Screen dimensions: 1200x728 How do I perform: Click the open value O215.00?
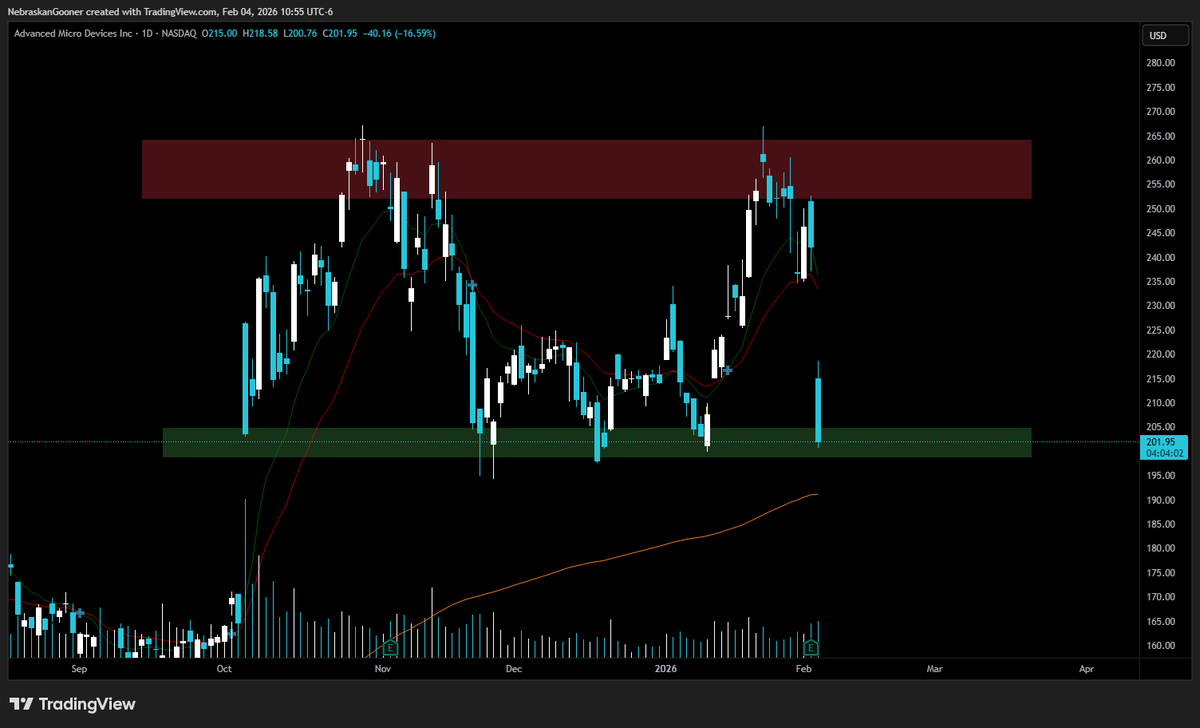(219, 34)
